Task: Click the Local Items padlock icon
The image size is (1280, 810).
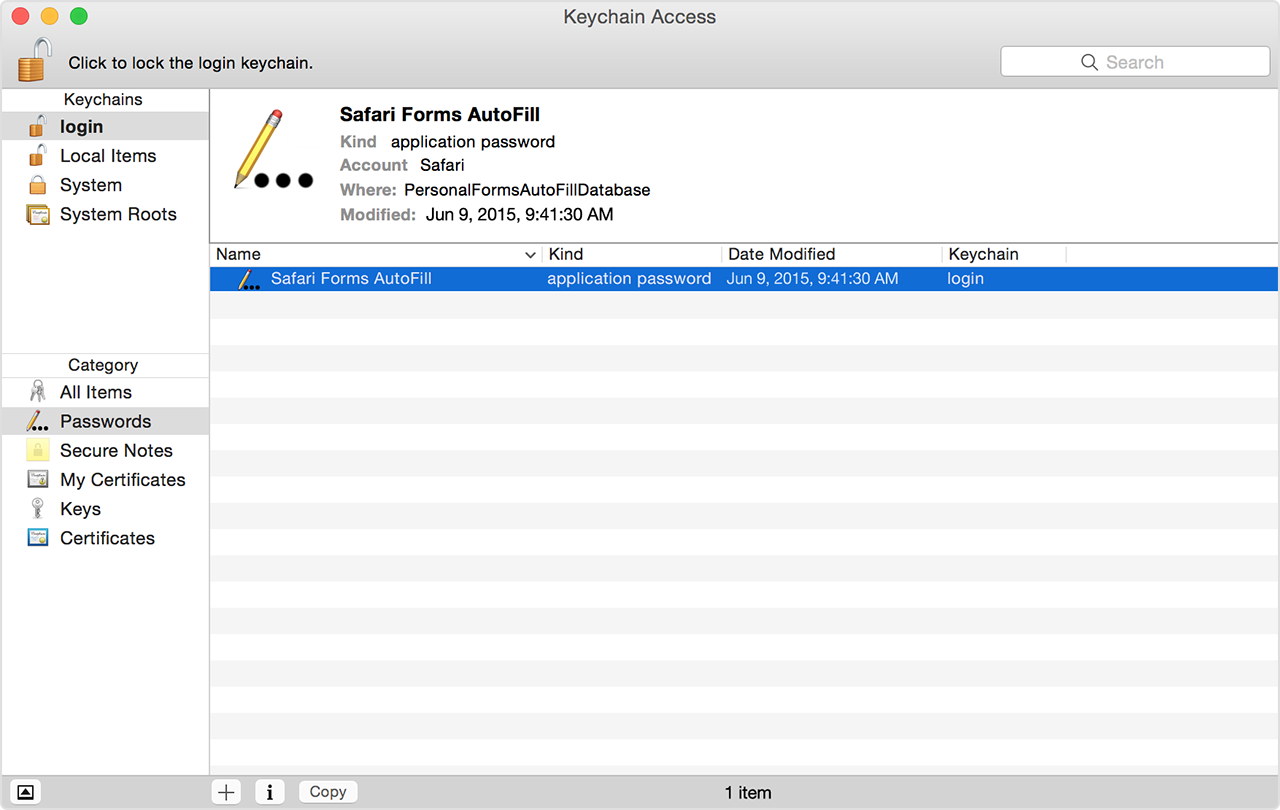Action: pyautogui.click(x=37, y=155)
